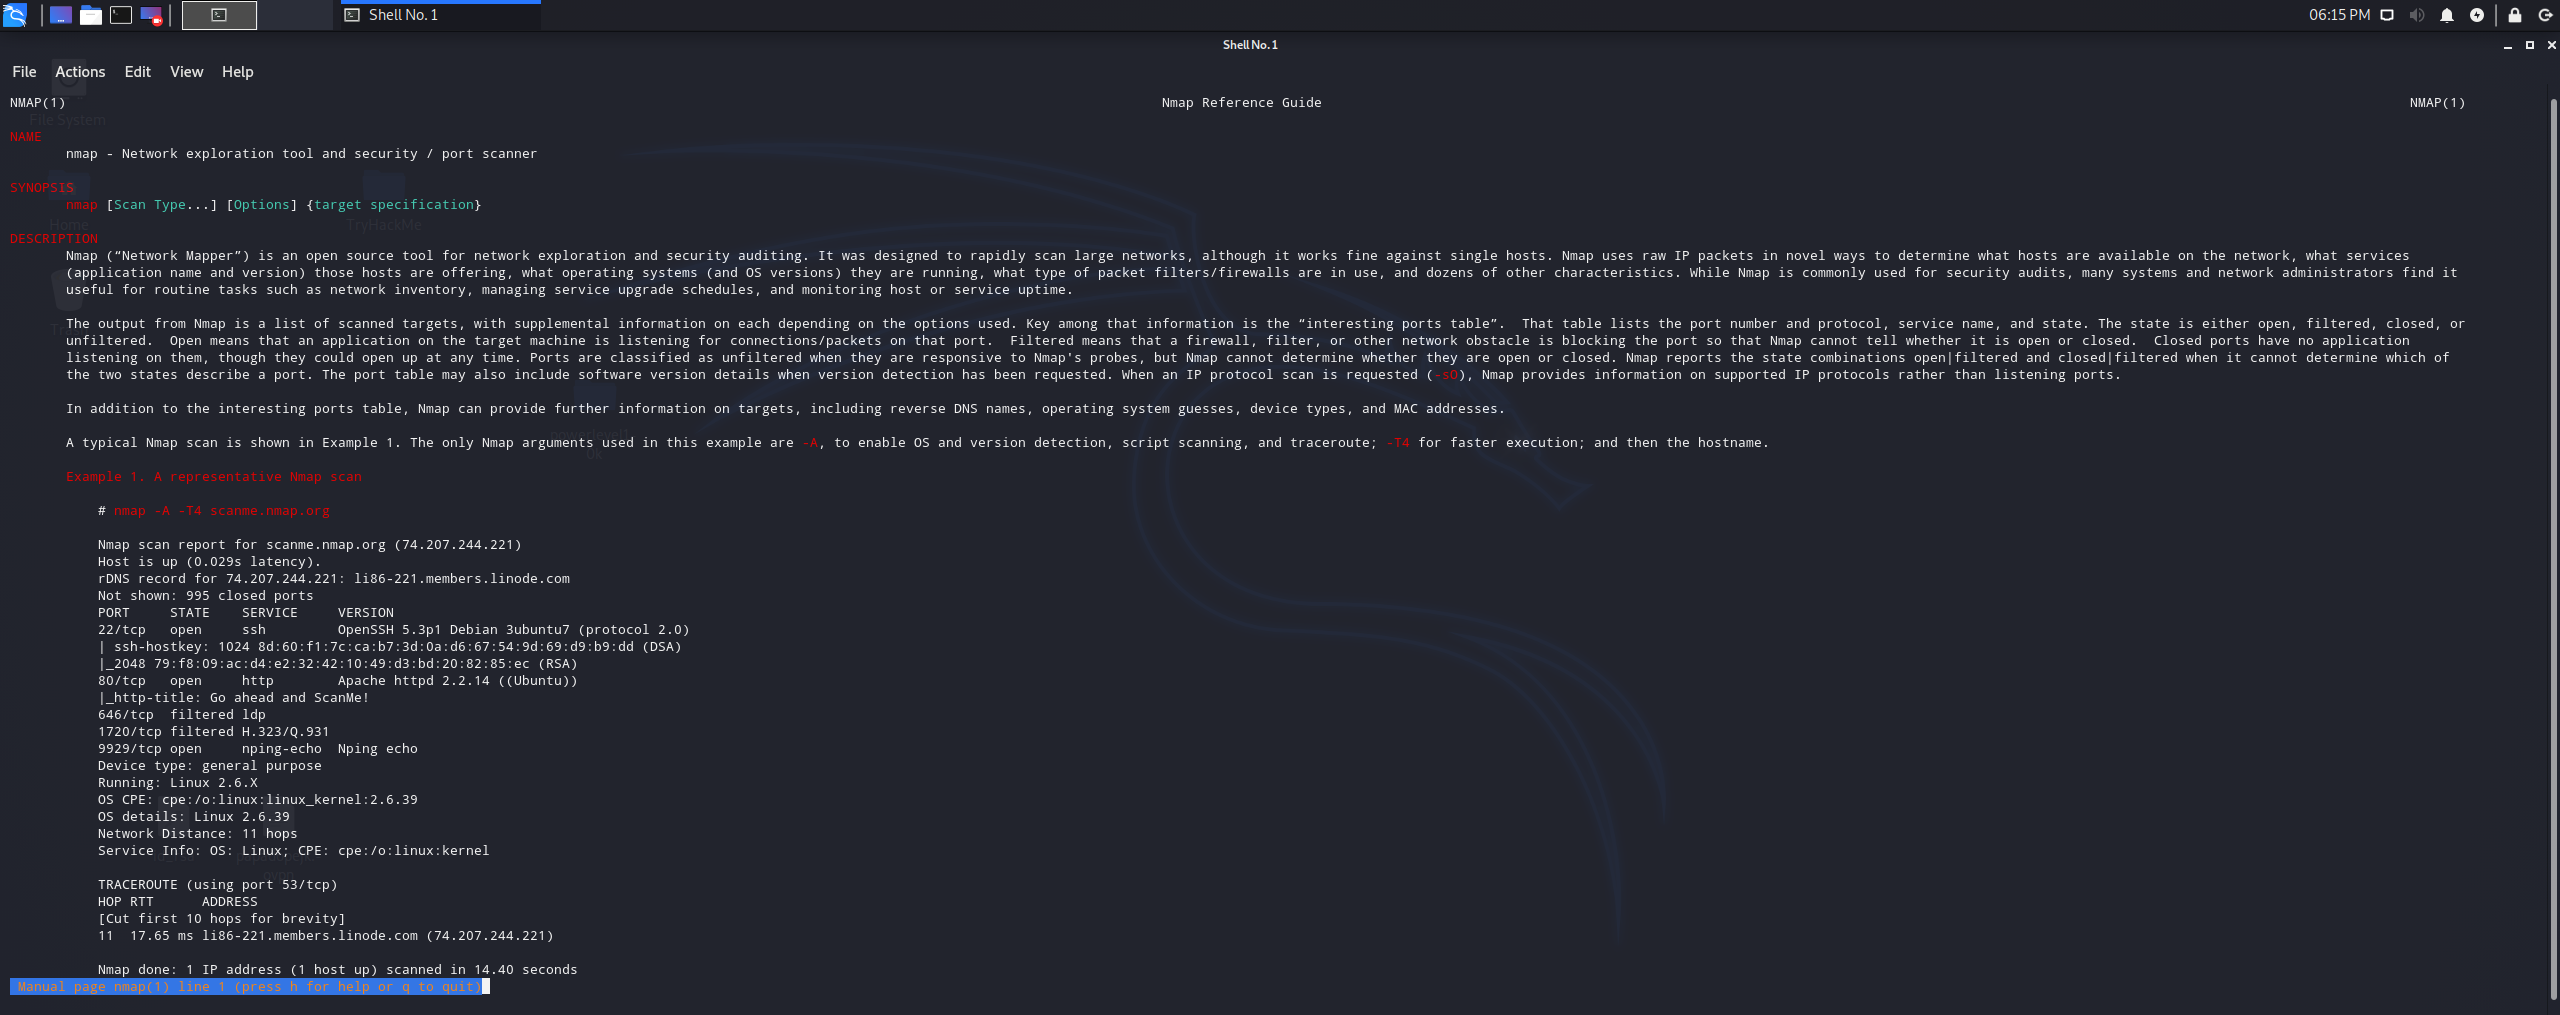The height and width of the screenshot is (1015, 2560).
Task: Click "[Scan Type...]" in the synopsis
Action: [162, 205]
